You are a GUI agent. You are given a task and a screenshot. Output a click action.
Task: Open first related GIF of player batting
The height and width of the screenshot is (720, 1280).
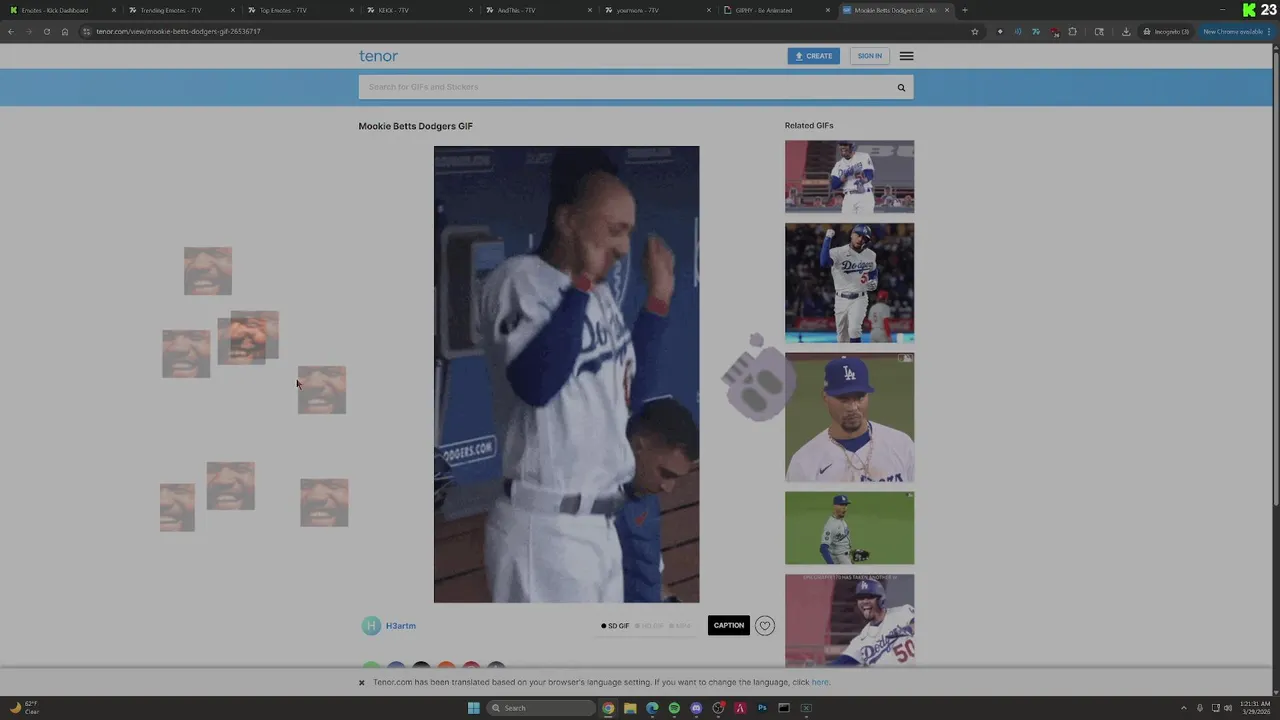point(849,176)
